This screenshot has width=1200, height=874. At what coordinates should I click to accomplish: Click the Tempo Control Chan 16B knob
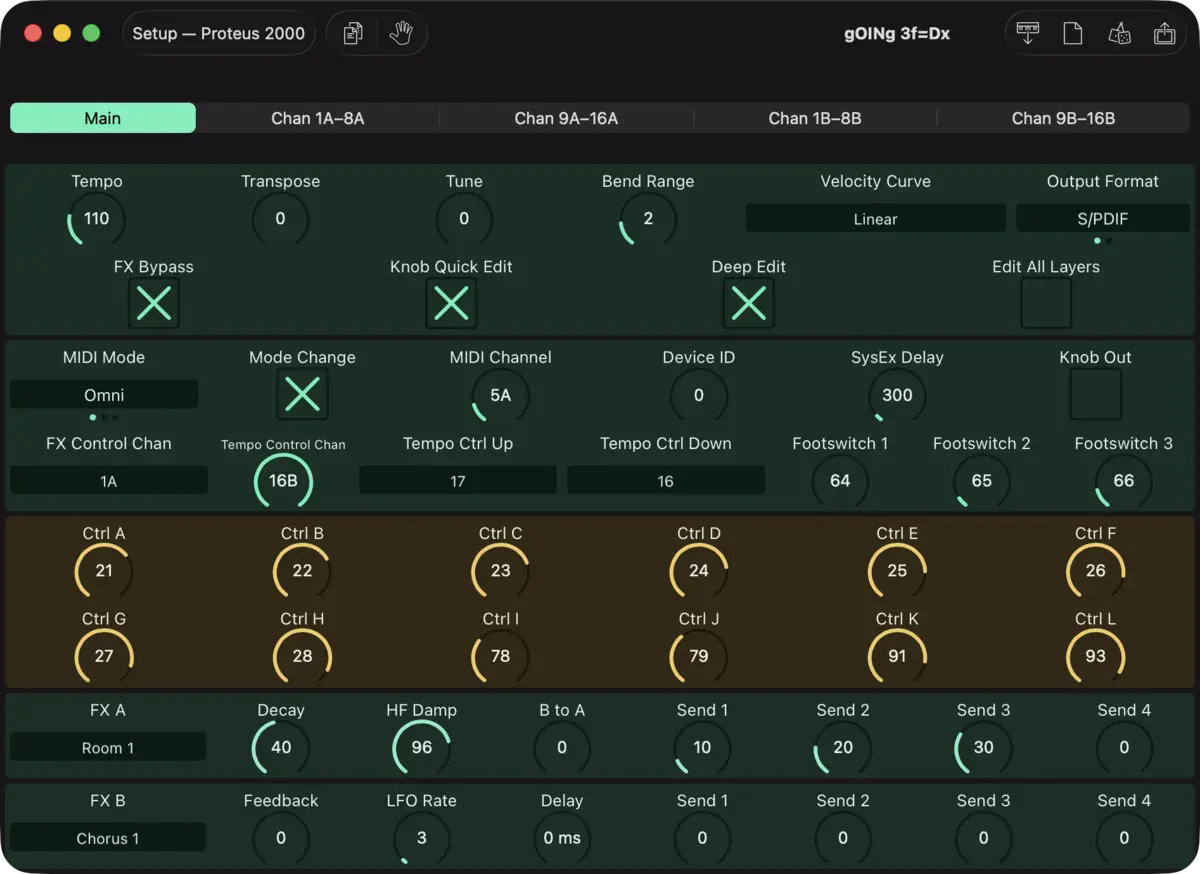tap(283, 481)
